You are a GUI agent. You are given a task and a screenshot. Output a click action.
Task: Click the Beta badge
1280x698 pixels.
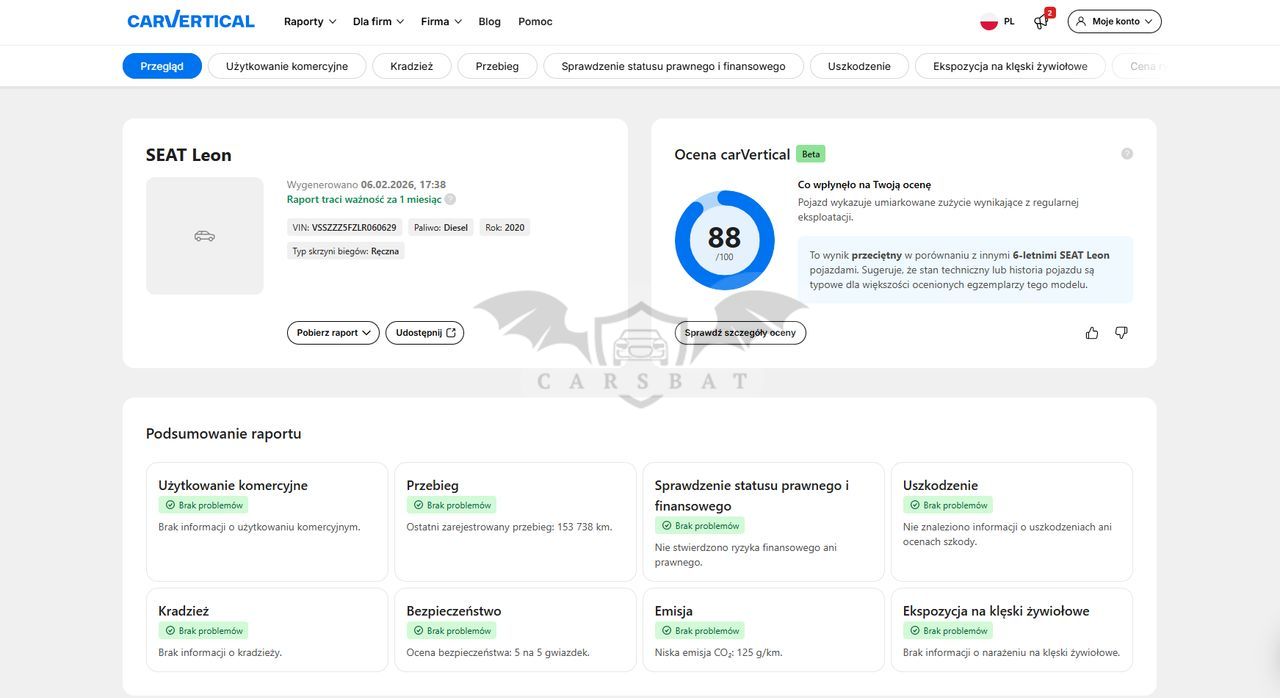pos(811,154)
